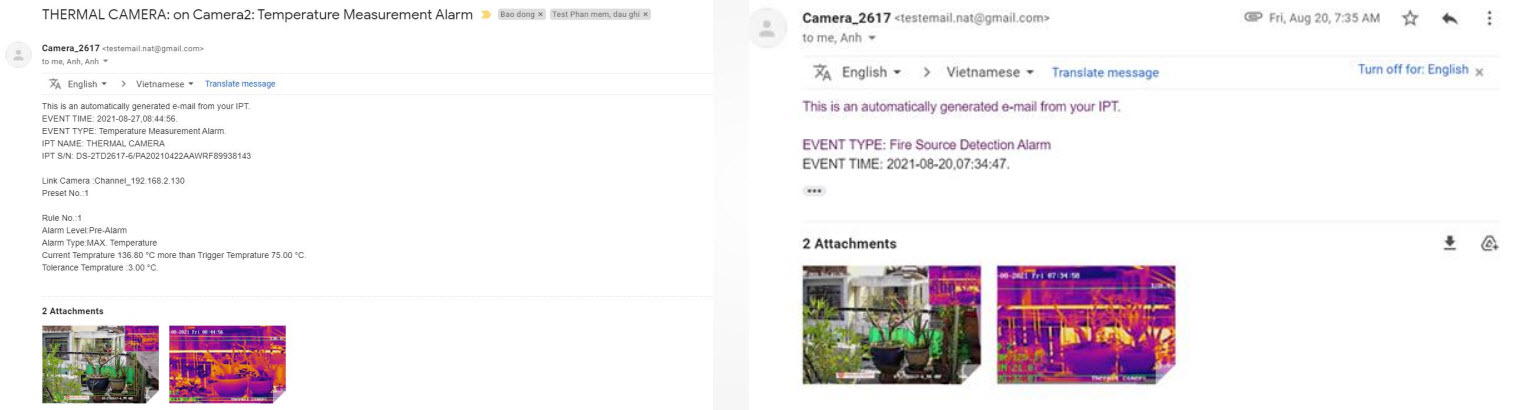Remove the 'Bao dong' label
This screenshot has width=1524, height=410.
pyautogui.click(x=541, y=15)
